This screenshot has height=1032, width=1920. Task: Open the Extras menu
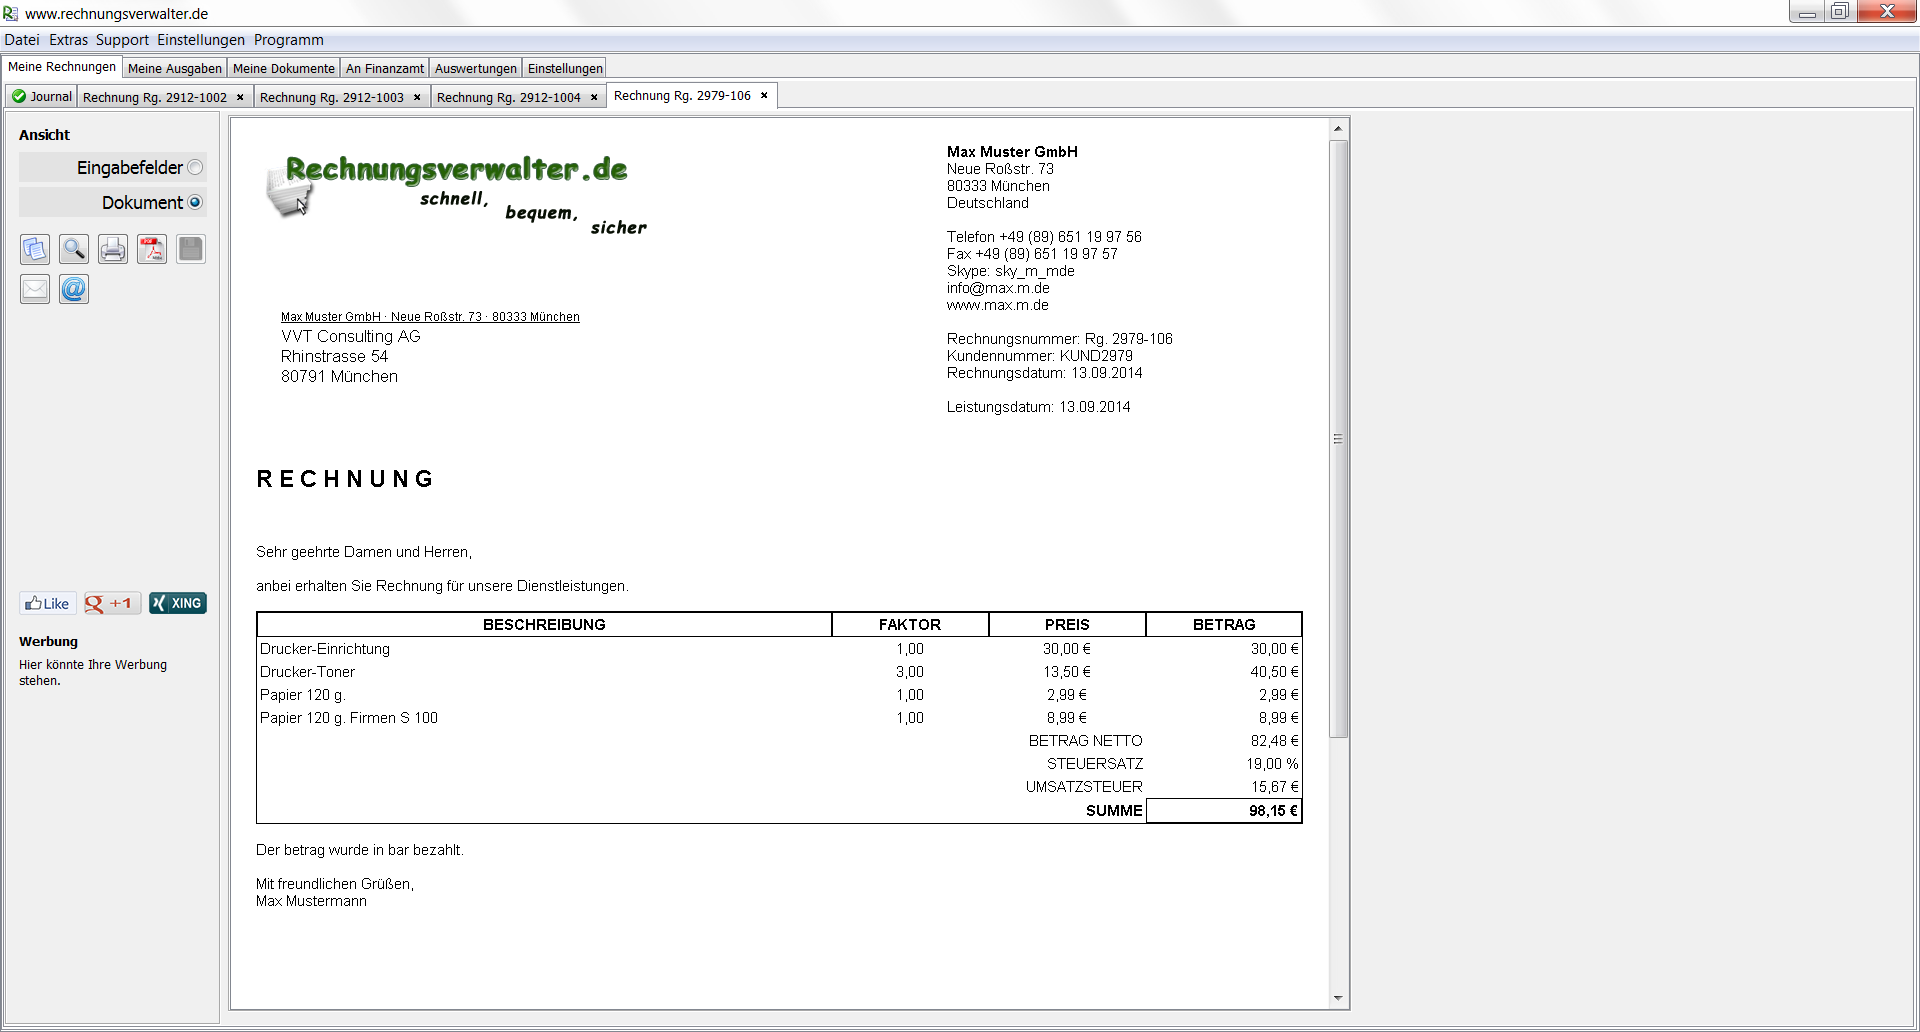[x=68, y=40]
